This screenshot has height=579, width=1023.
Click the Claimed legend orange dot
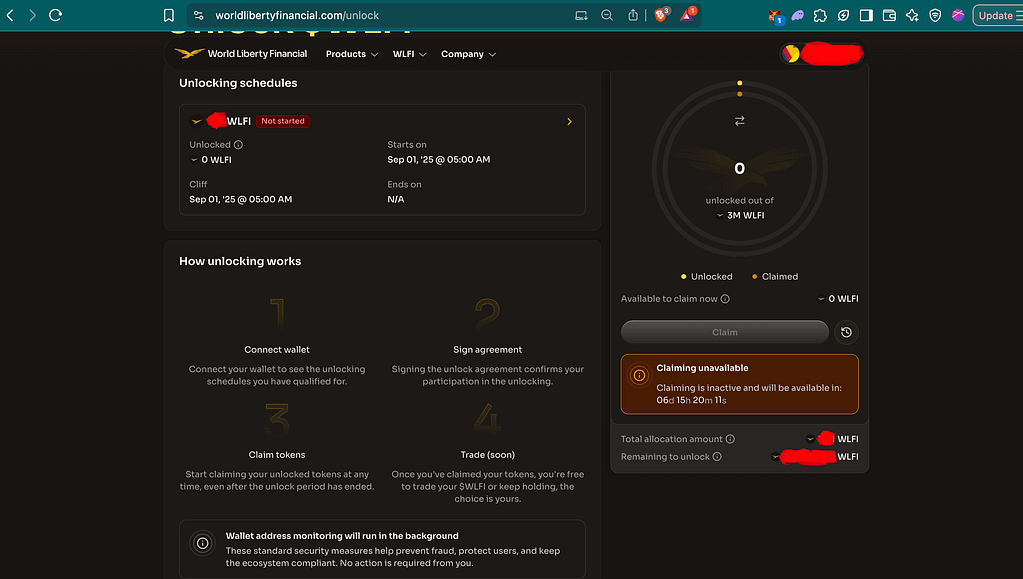(754, 277)
